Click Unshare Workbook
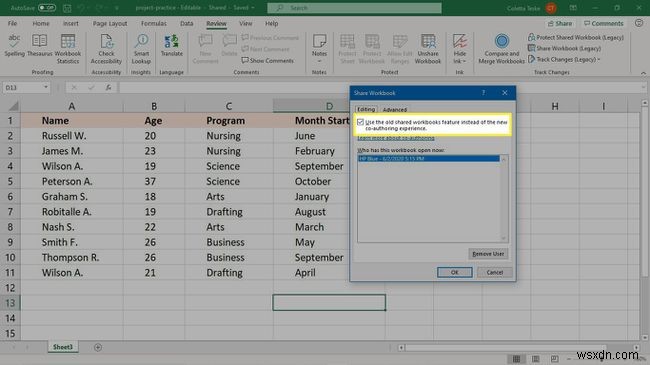The image size is (650, 365). 428,49
